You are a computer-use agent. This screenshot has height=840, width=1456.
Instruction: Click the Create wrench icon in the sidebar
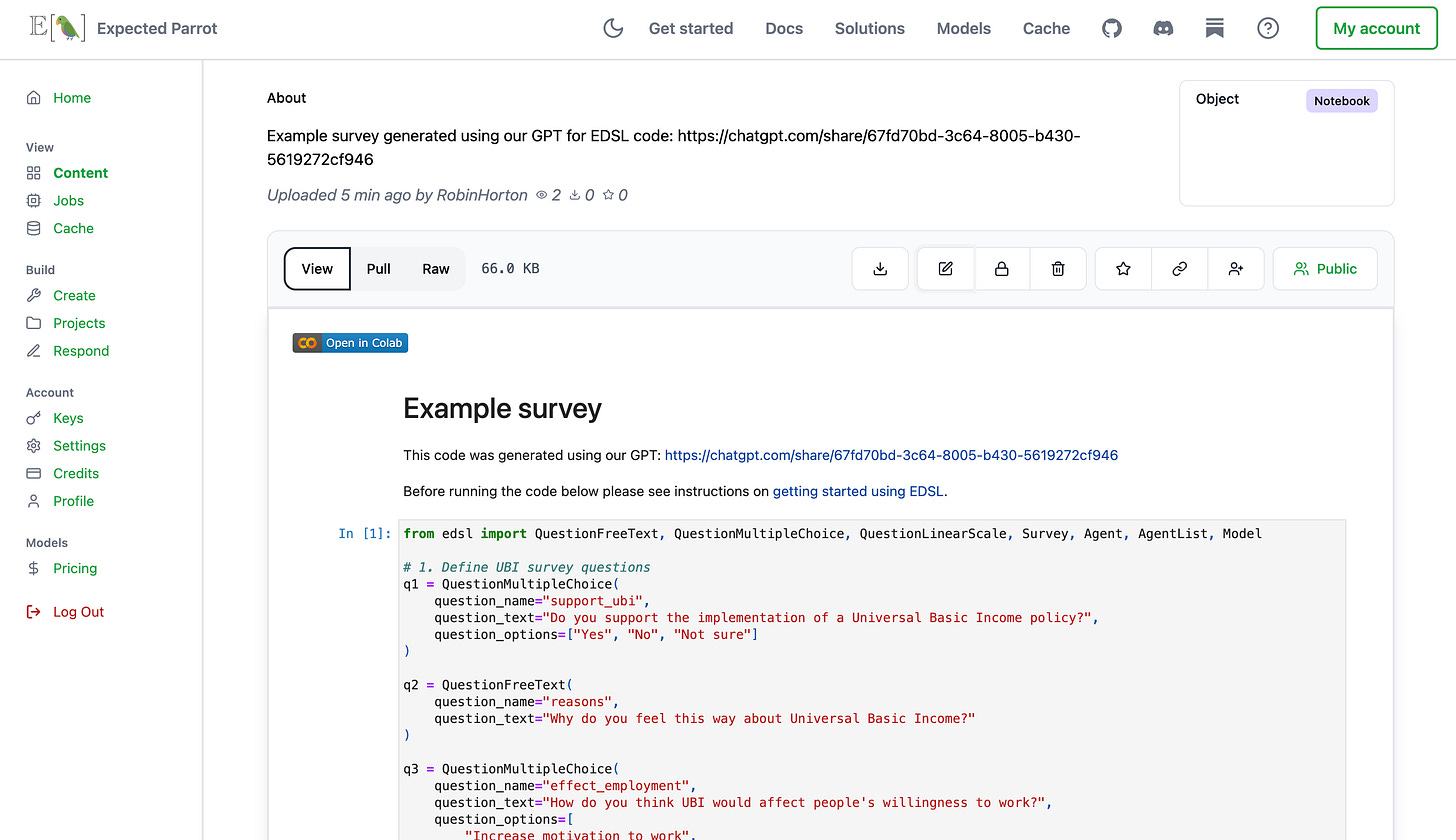click(x=34, y=296)
